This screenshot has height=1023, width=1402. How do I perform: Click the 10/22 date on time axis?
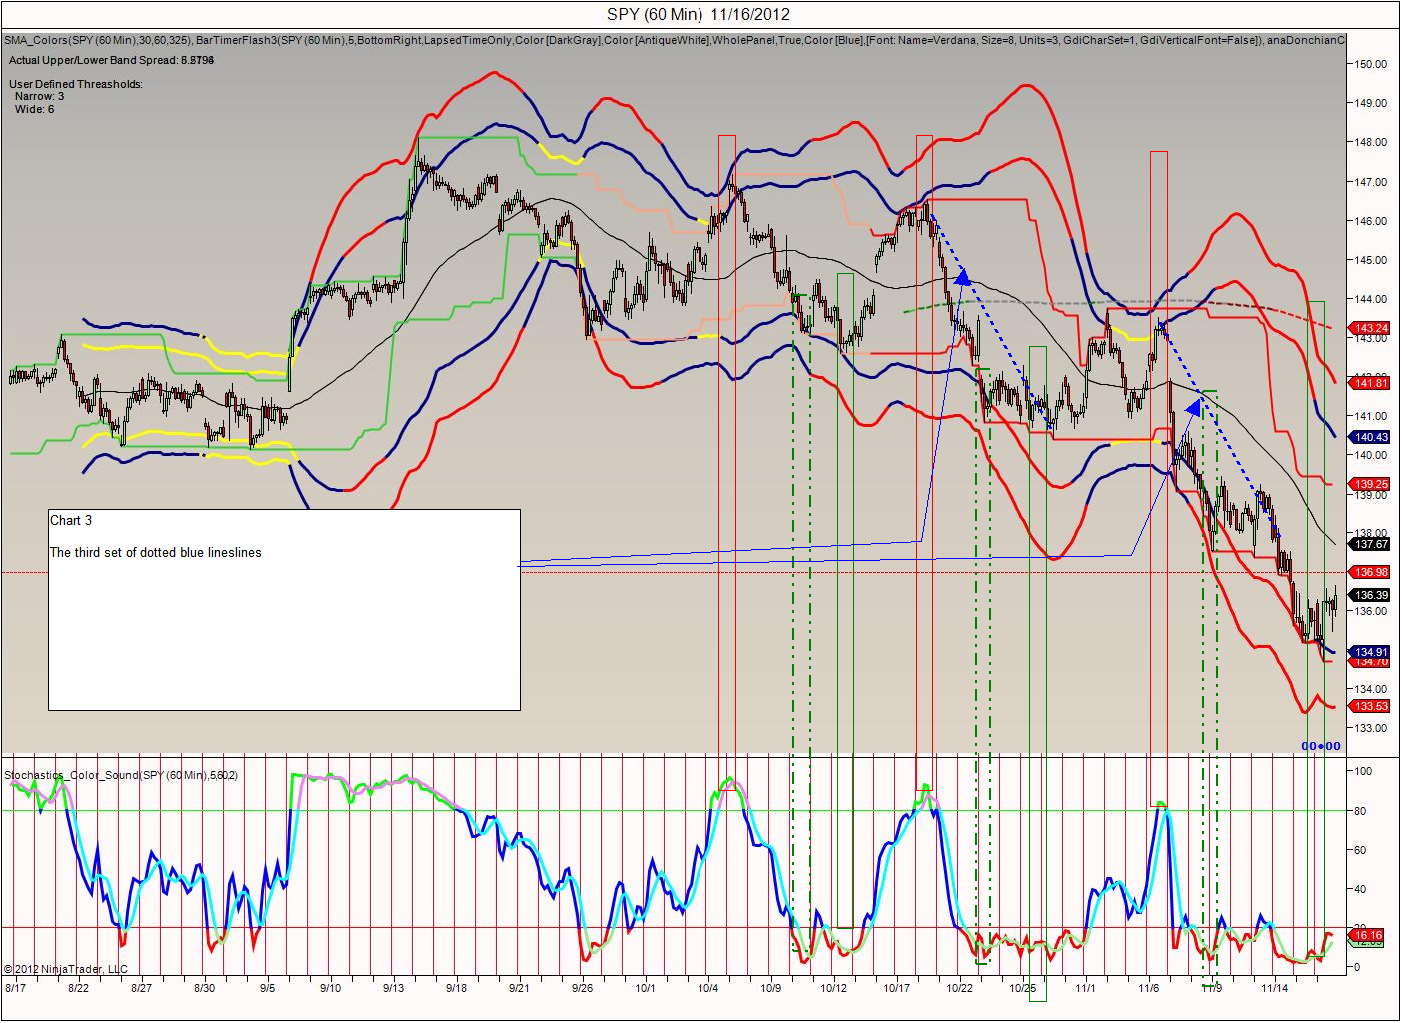(960, 988)
